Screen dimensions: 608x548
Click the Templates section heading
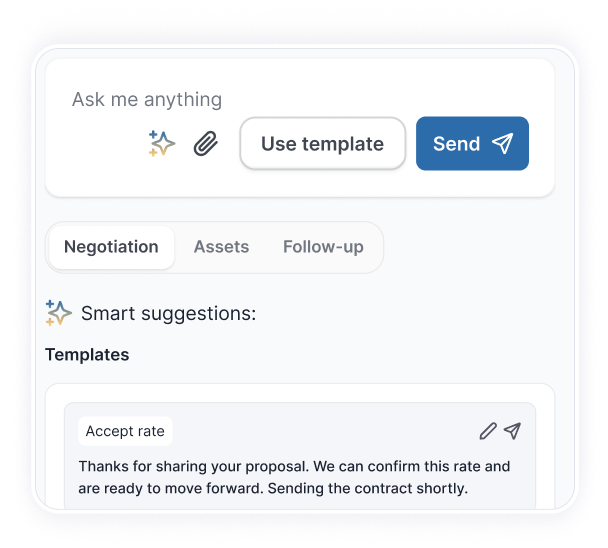(87, 355)
